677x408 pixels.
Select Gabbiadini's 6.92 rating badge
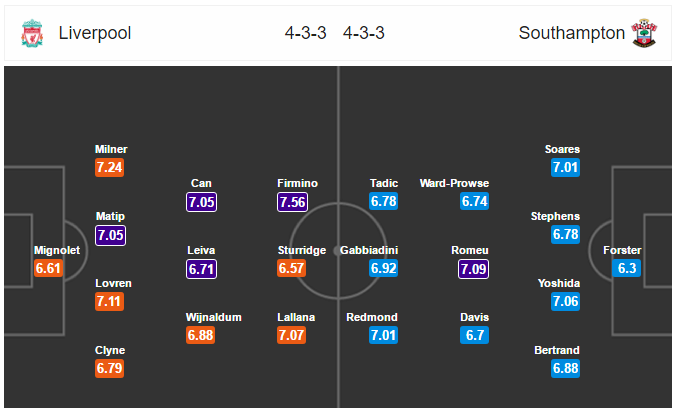pos(384,268)
